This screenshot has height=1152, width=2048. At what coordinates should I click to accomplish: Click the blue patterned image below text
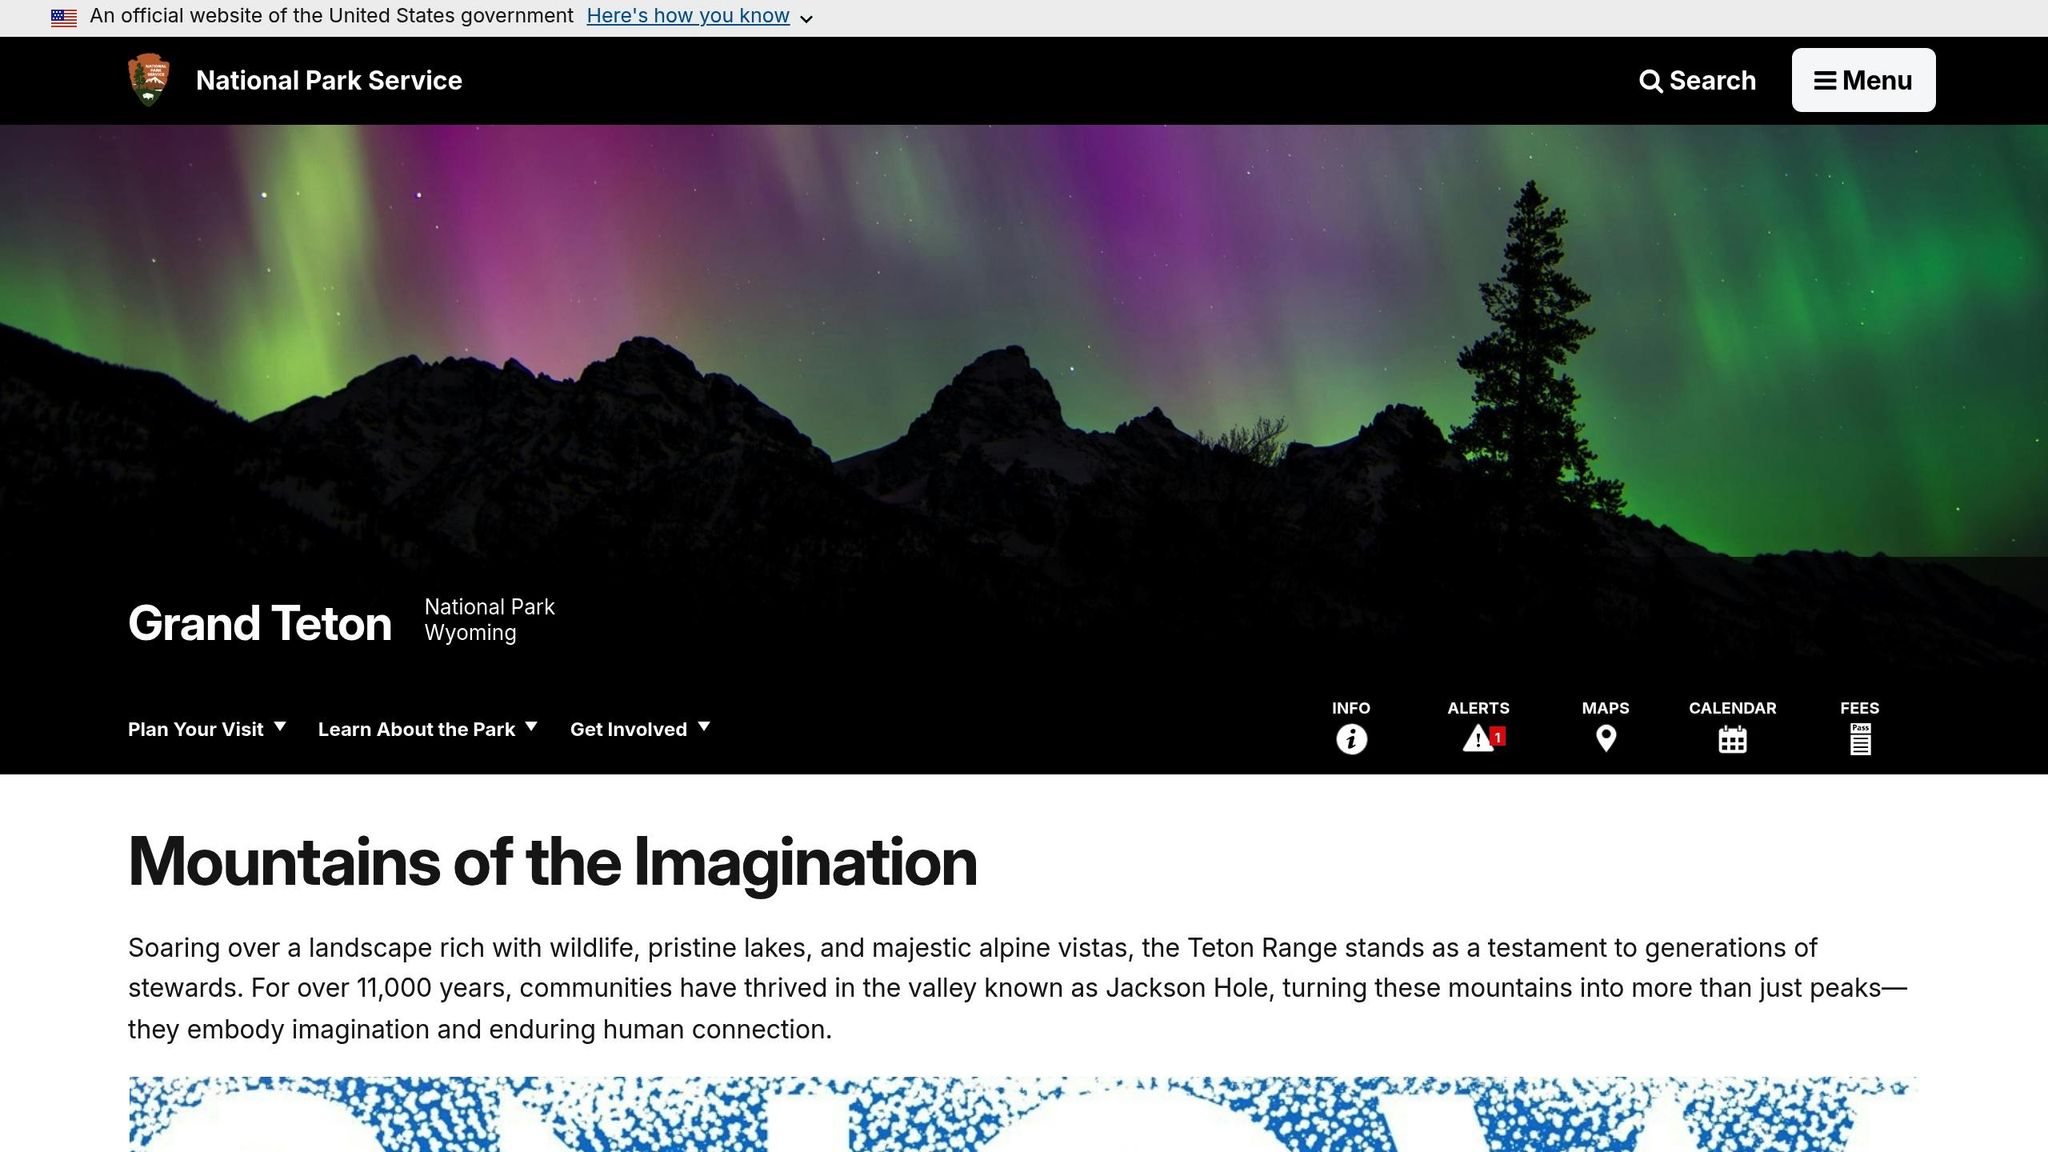1023,1114
